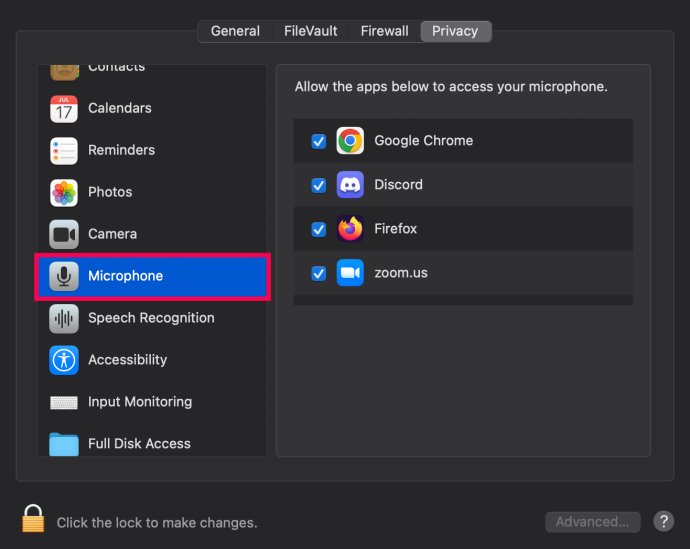Click the Reminders list icon

[x=64, y=150]
